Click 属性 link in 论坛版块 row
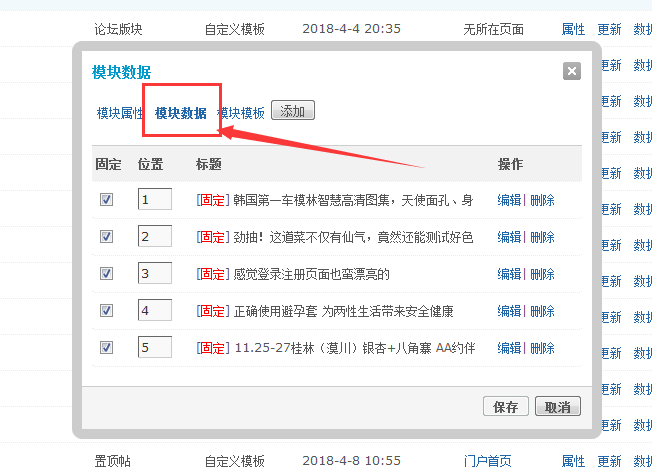Image resolution: width=652 pixels, height=469 pixels. (573, 29)
